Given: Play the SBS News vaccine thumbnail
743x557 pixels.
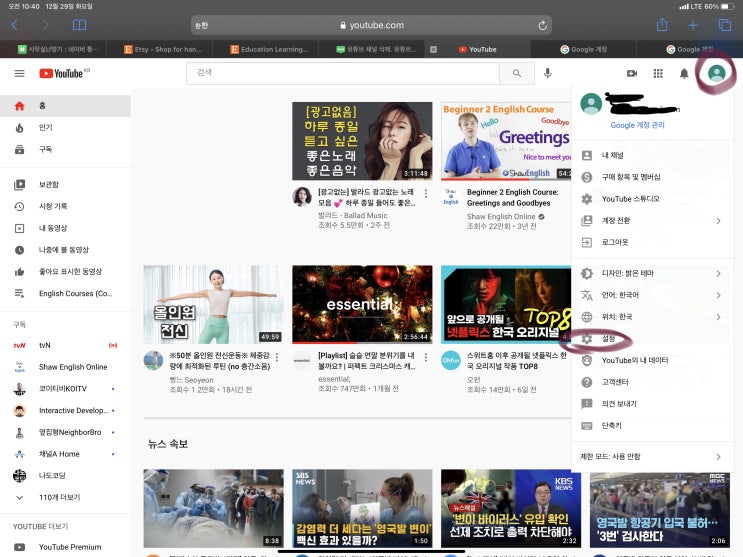Looking at the screenshot, I should click(x=362, y=508).
